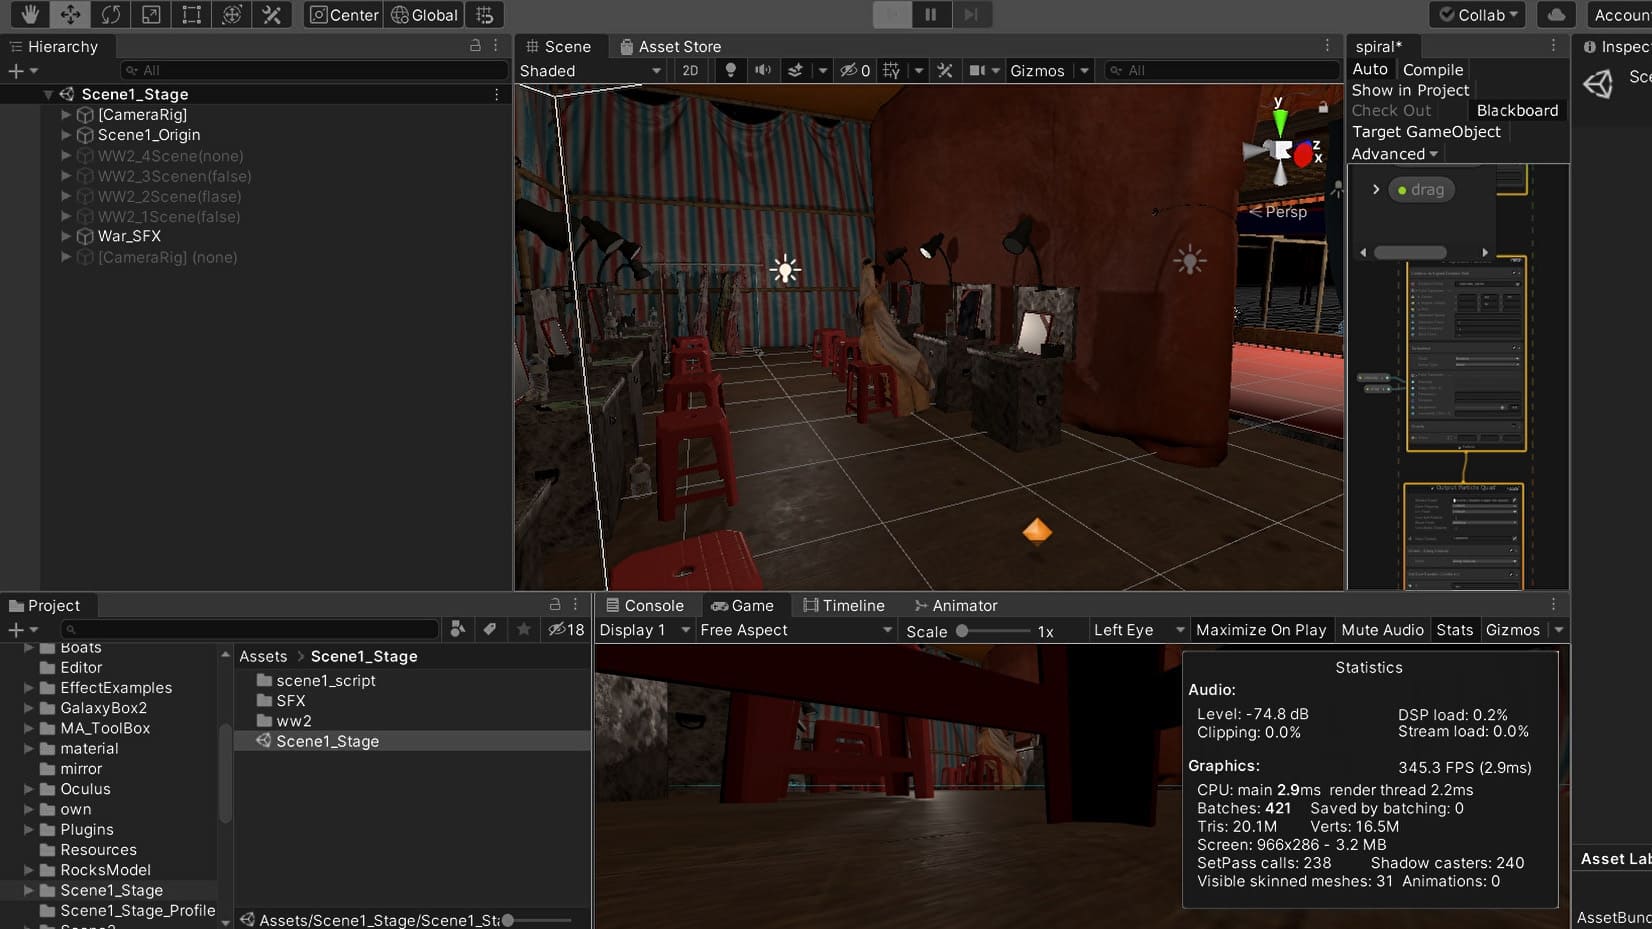Switch to Asset Store tab

point(670,46)
